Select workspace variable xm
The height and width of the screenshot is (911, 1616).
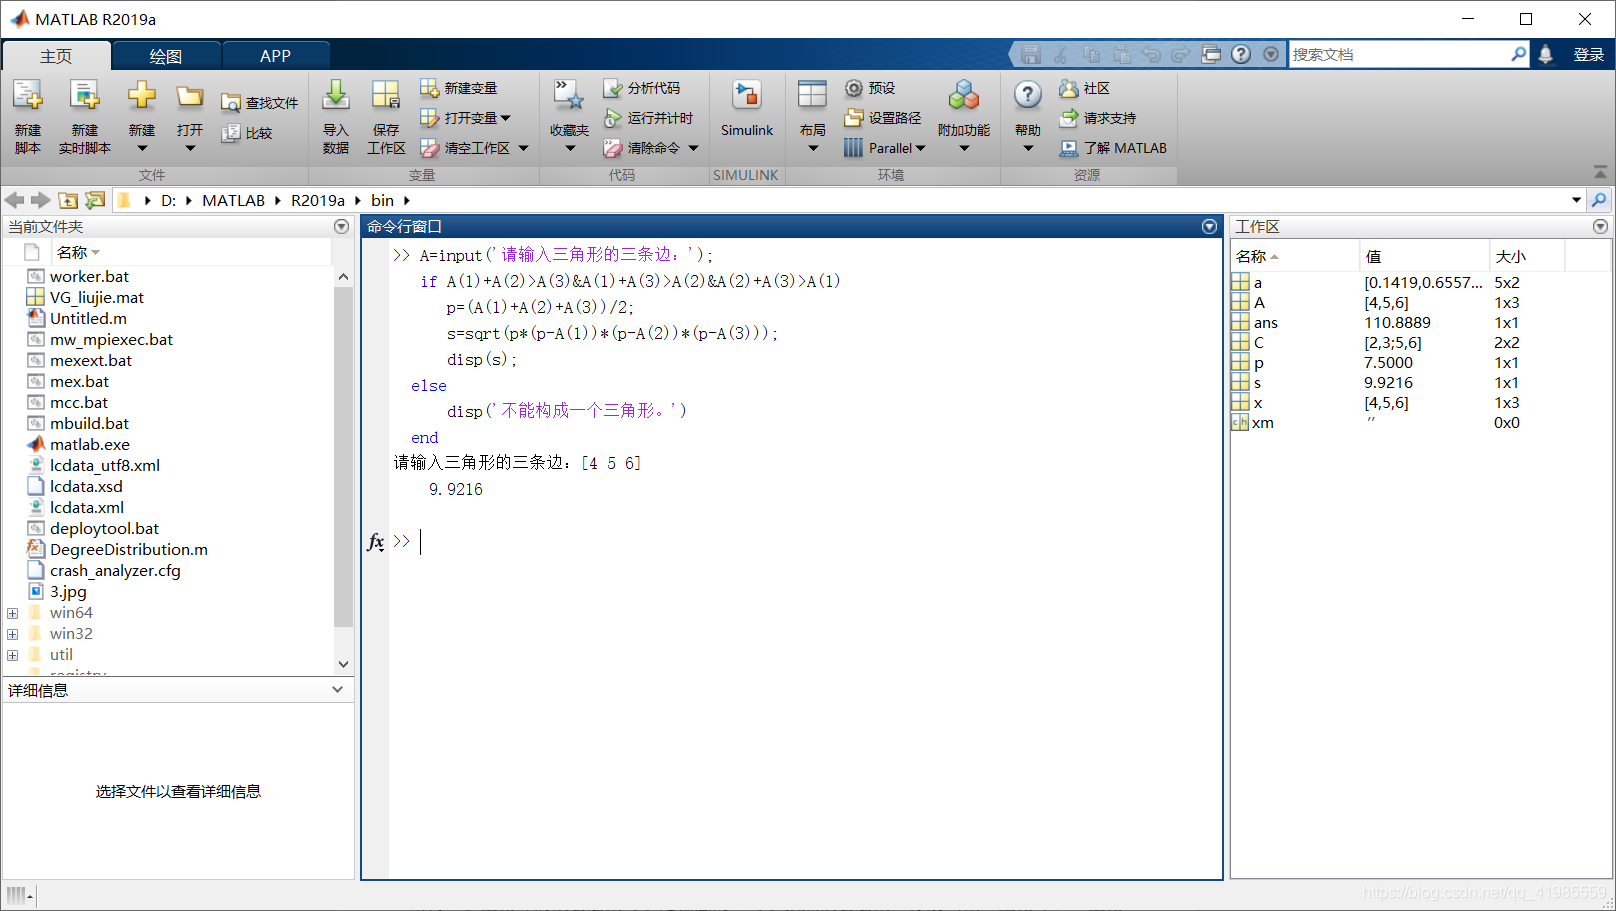point(1263,422)
